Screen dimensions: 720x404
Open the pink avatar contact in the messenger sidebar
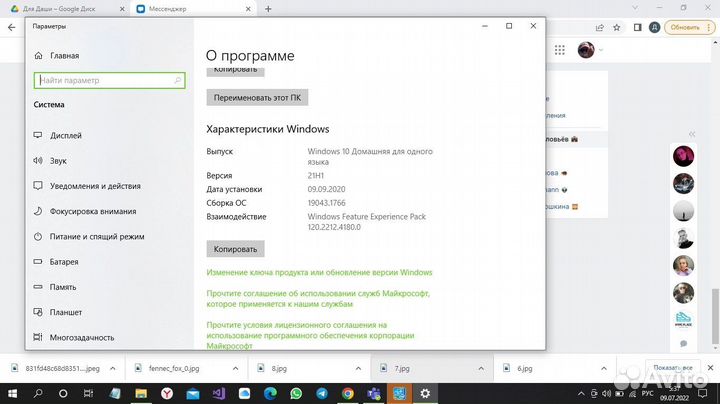click(683, 156)
